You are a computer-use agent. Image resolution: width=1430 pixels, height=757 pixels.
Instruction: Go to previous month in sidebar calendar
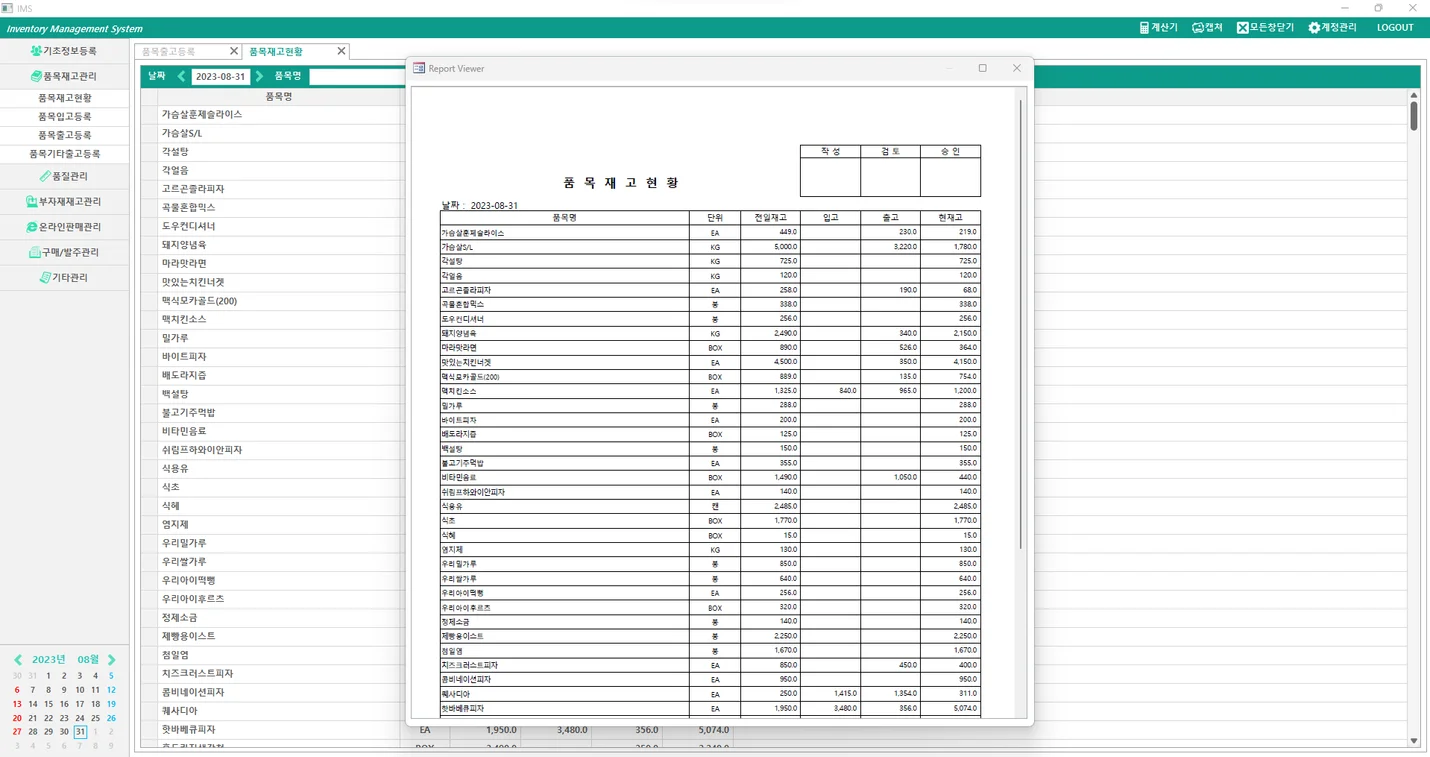[x=17, y=660]
